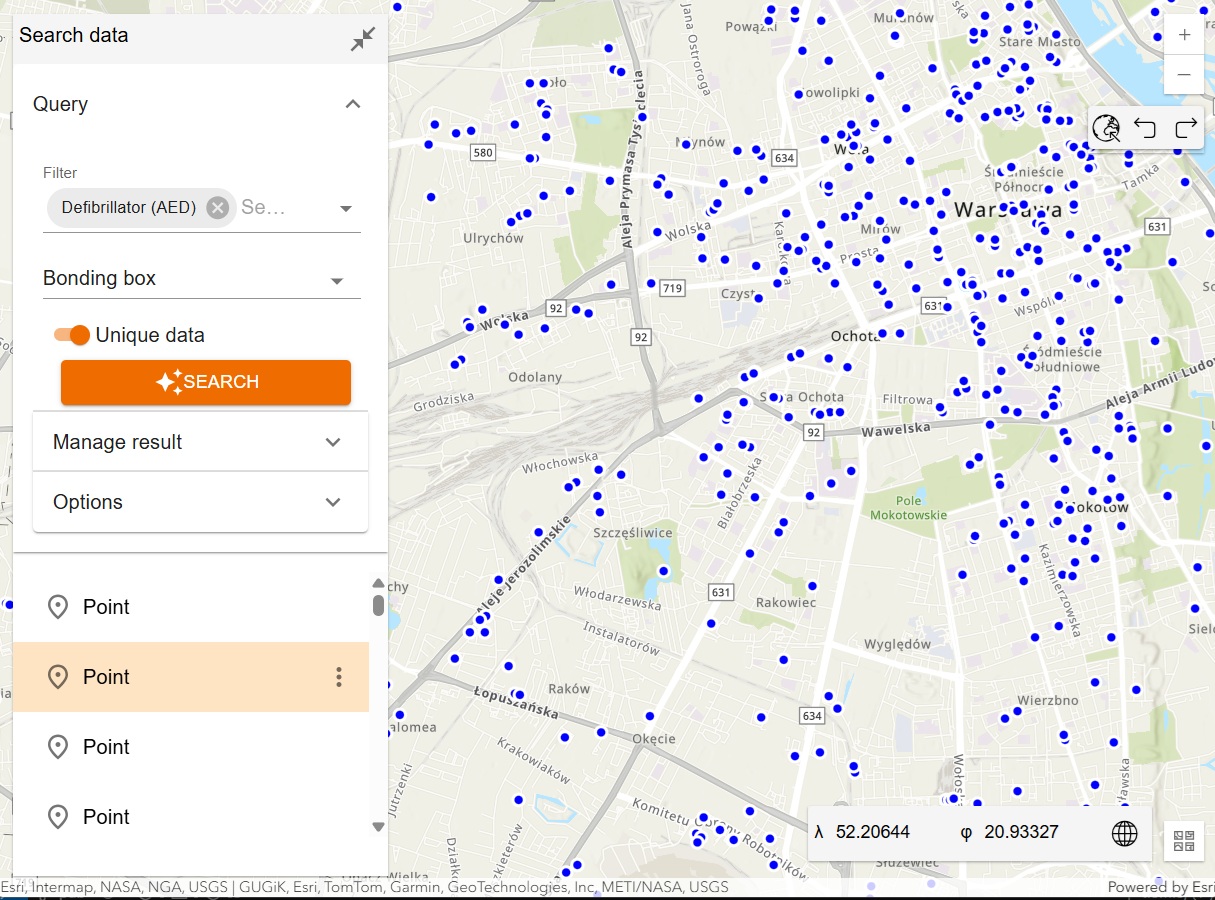Image resolution: width=1215 pixels, height=900 pixels.
Task: Open the Filter dropdown arrow
Action: point(346,209)
